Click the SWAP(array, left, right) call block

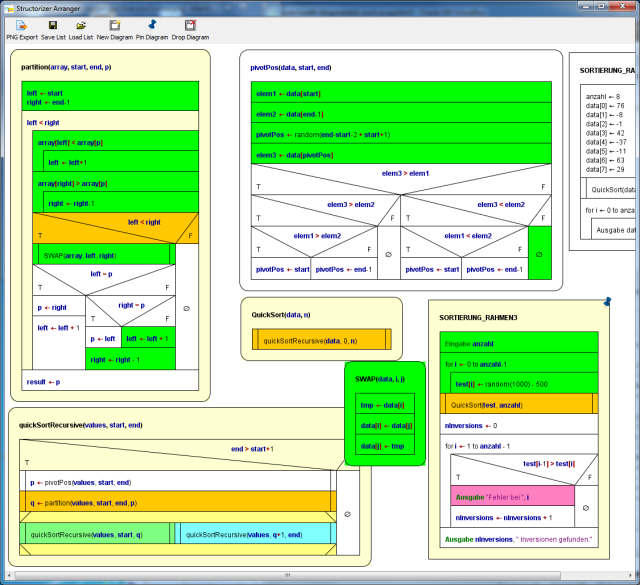coord(104,254)
